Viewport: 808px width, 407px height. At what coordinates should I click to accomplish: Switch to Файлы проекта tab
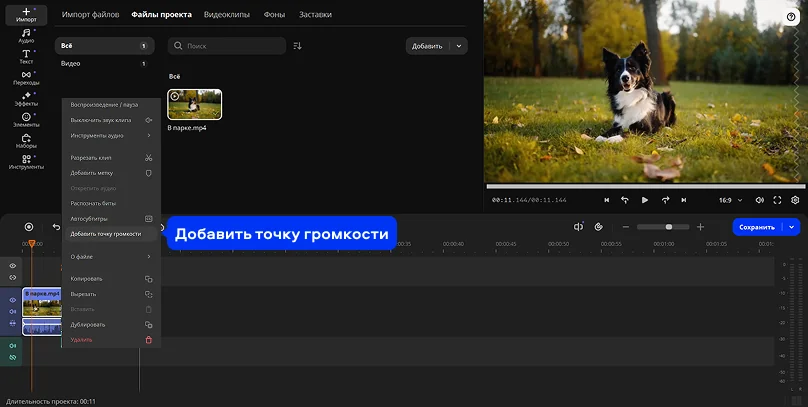click(161, 14)
